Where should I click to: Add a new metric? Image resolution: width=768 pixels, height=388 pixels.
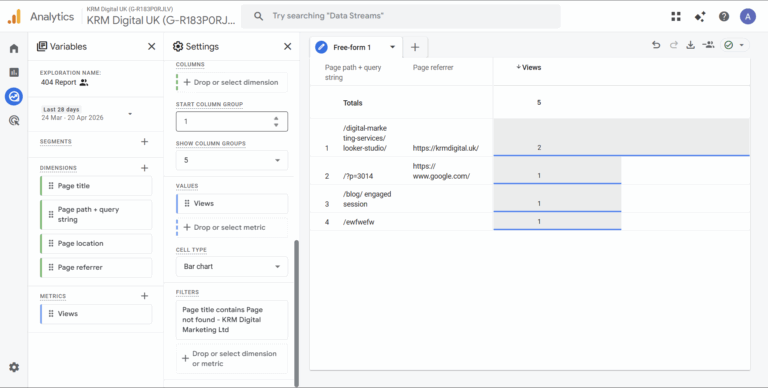pyautogui.click(x=144, y=296)
